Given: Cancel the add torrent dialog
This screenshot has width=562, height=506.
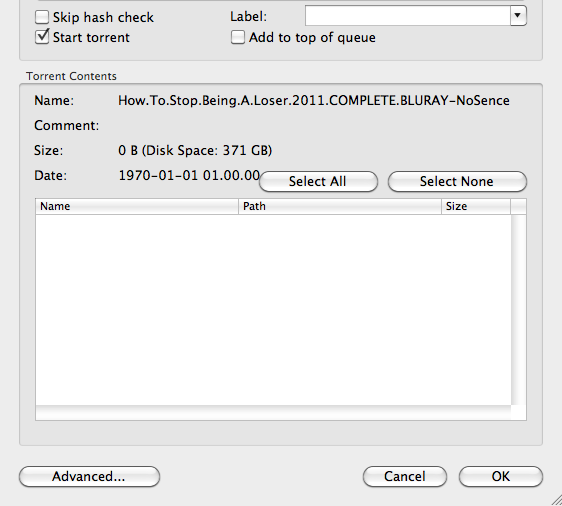Looking at the screenshot, I should (405, 477).
